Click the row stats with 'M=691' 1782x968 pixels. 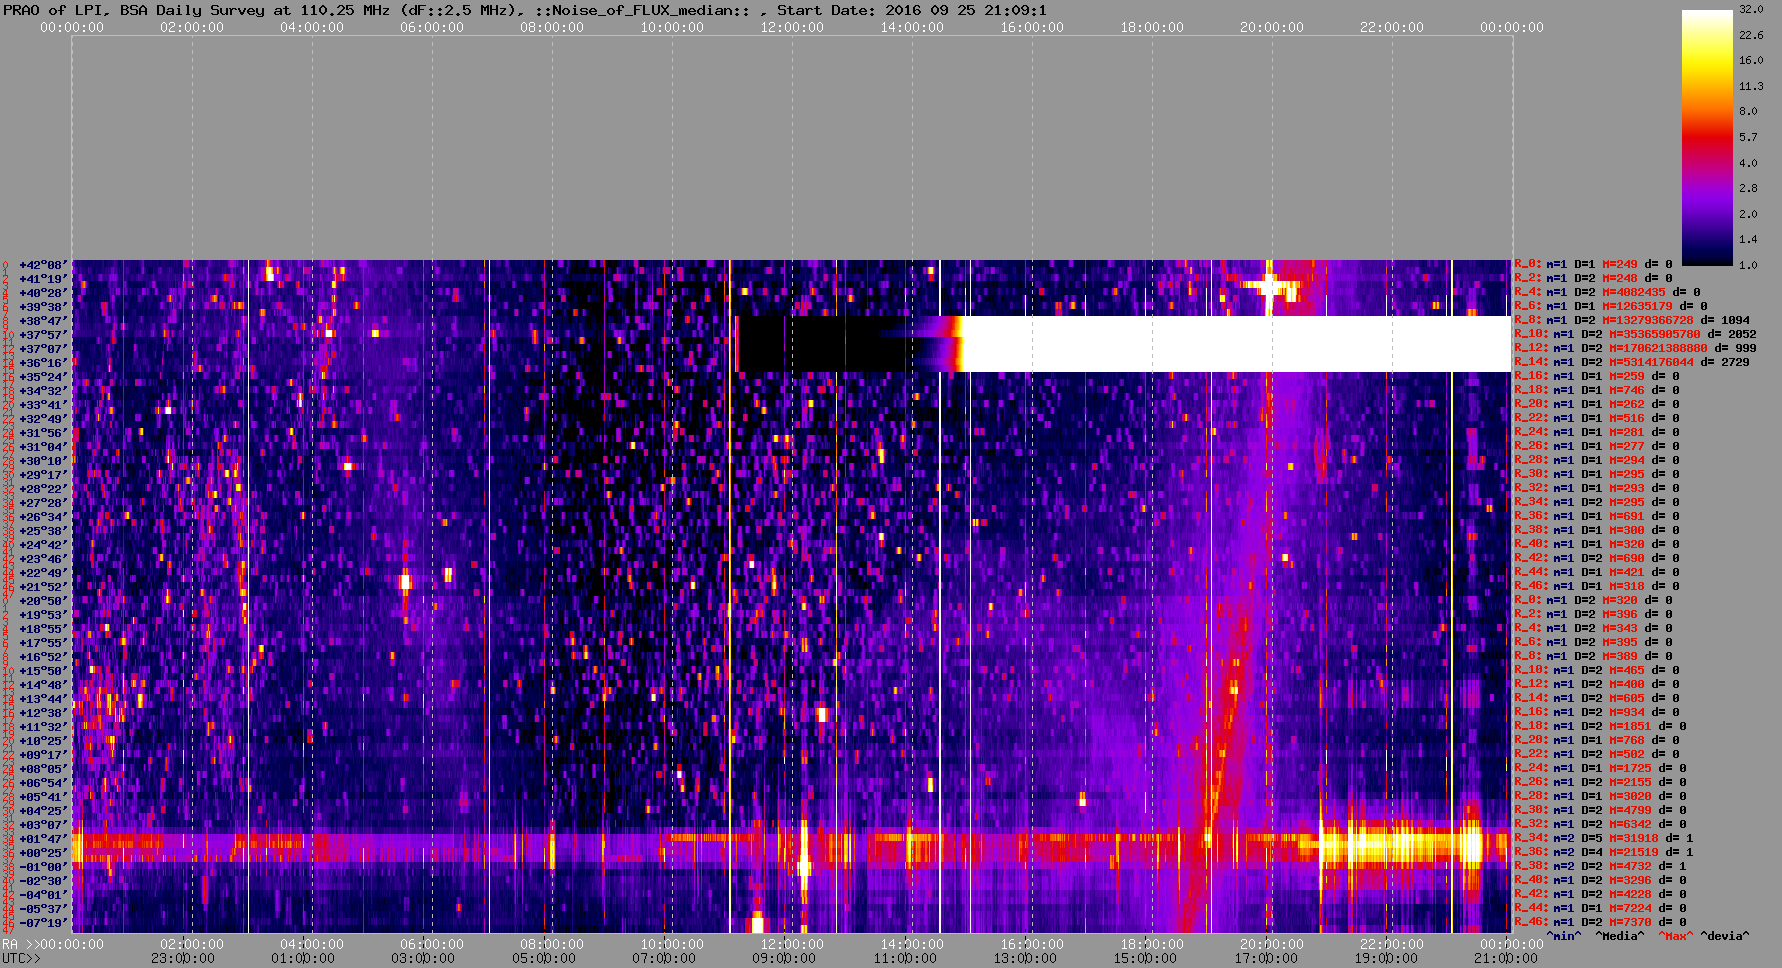click(x=1597, y=516)
